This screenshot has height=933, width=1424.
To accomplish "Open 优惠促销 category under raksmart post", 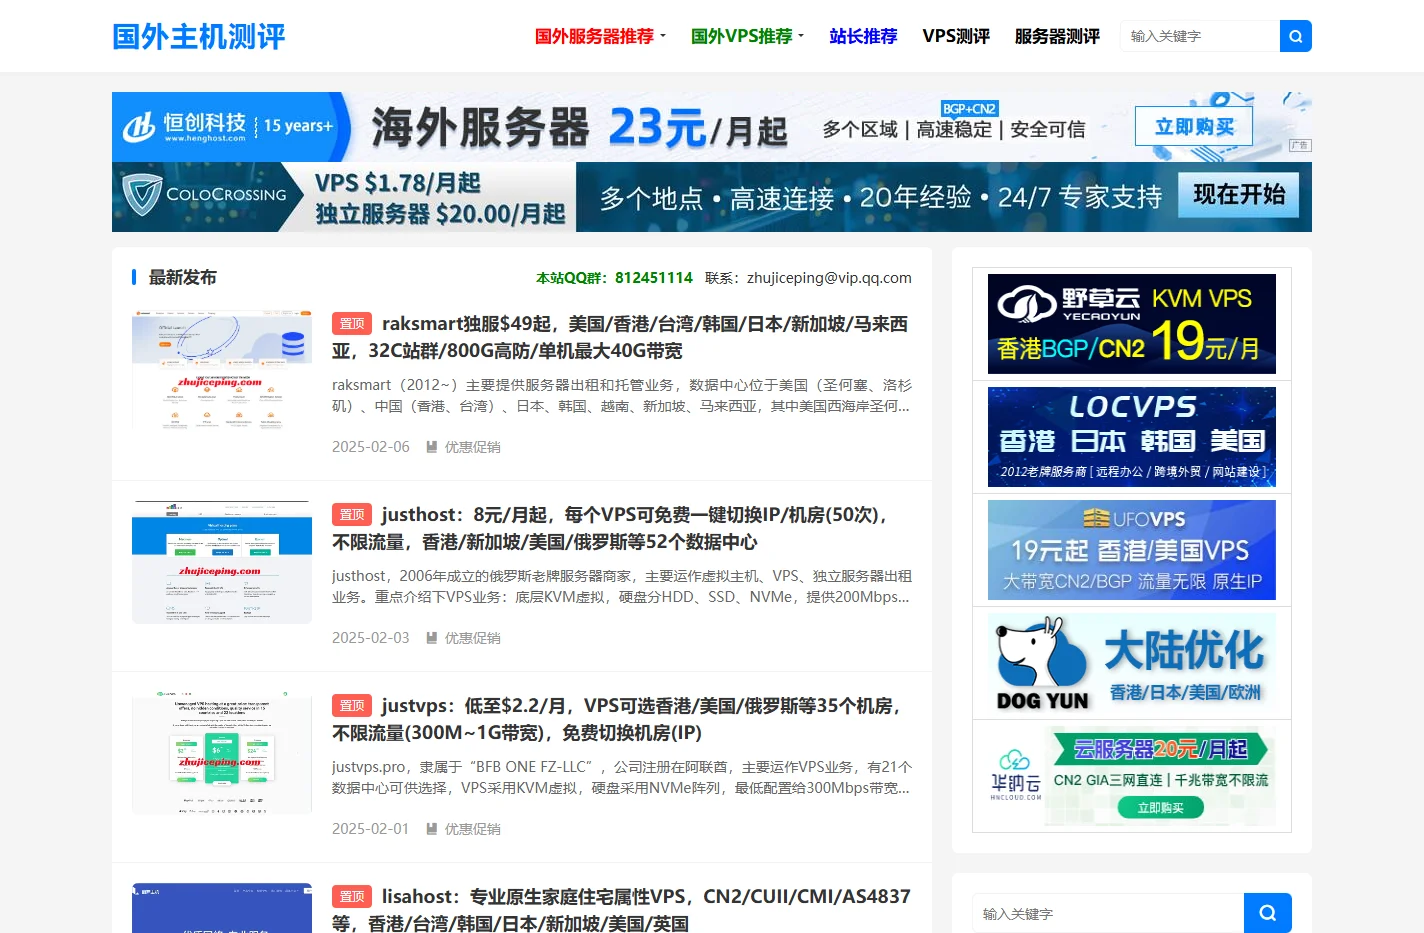I will (472, 447).
